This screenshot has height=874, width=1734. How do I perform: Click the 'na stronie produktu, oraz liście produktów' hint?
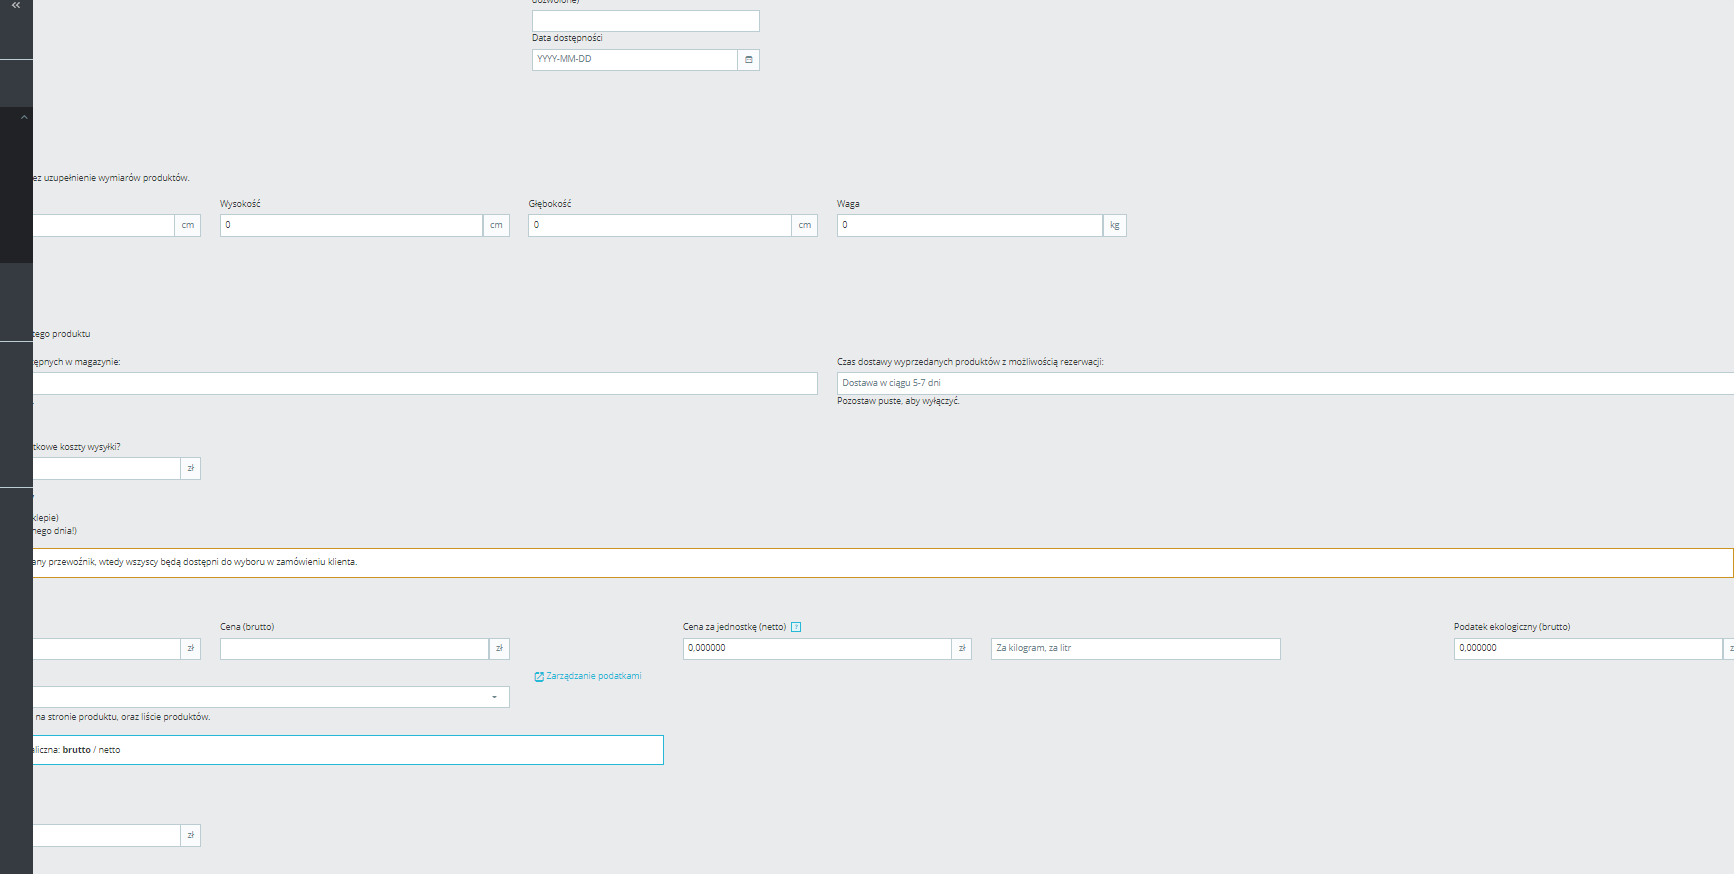(122, 717)
